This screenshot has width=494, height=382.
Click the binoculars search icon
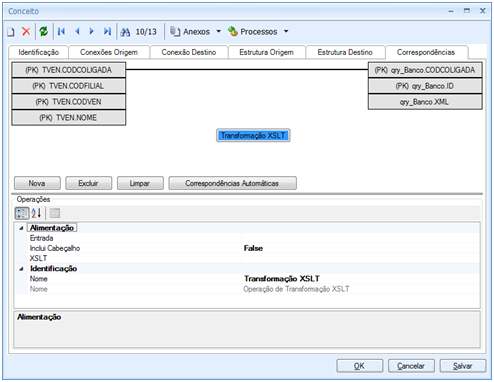[125, 32]
